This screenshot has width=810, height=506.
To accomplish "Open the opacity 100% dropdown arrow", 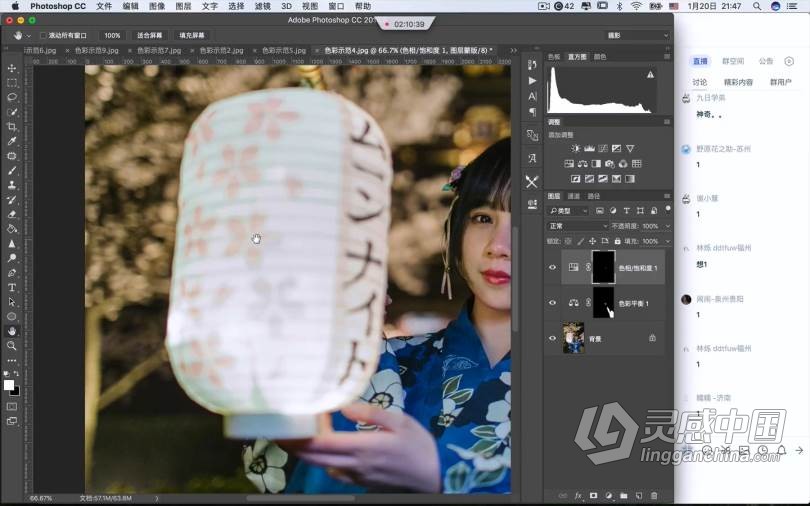I will pos(667,226).
